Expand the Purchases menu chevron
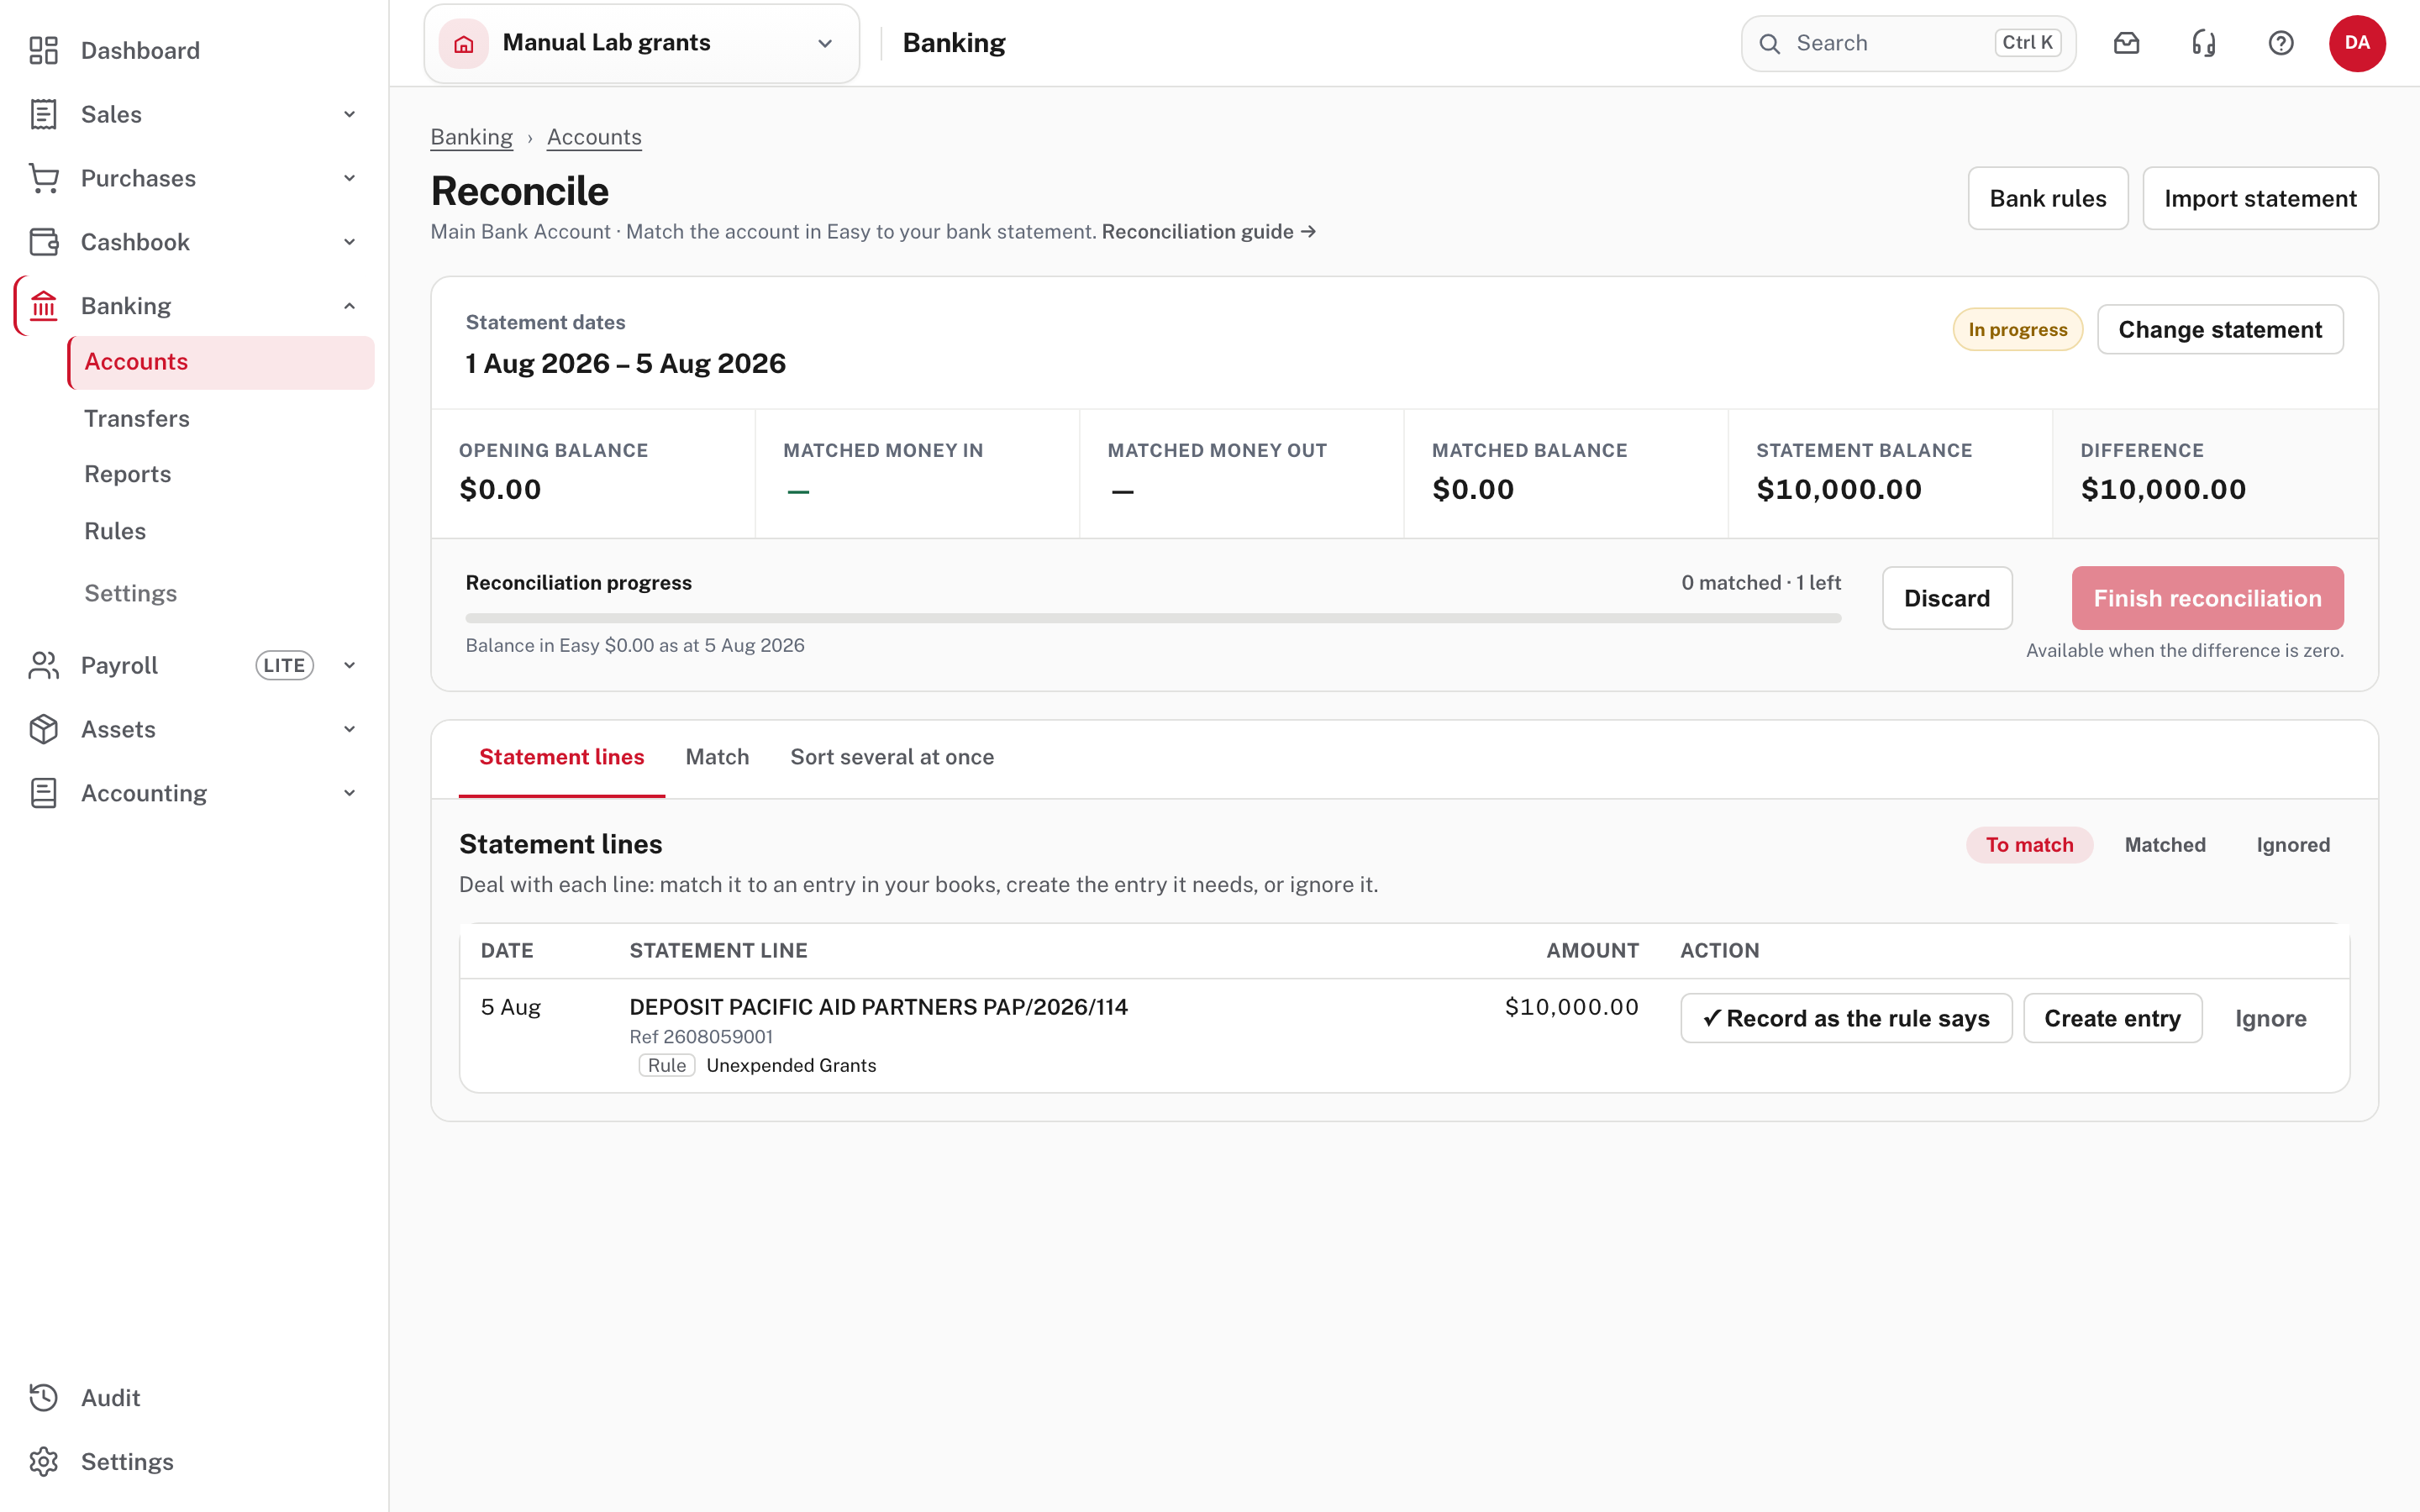 coord(350,178)
